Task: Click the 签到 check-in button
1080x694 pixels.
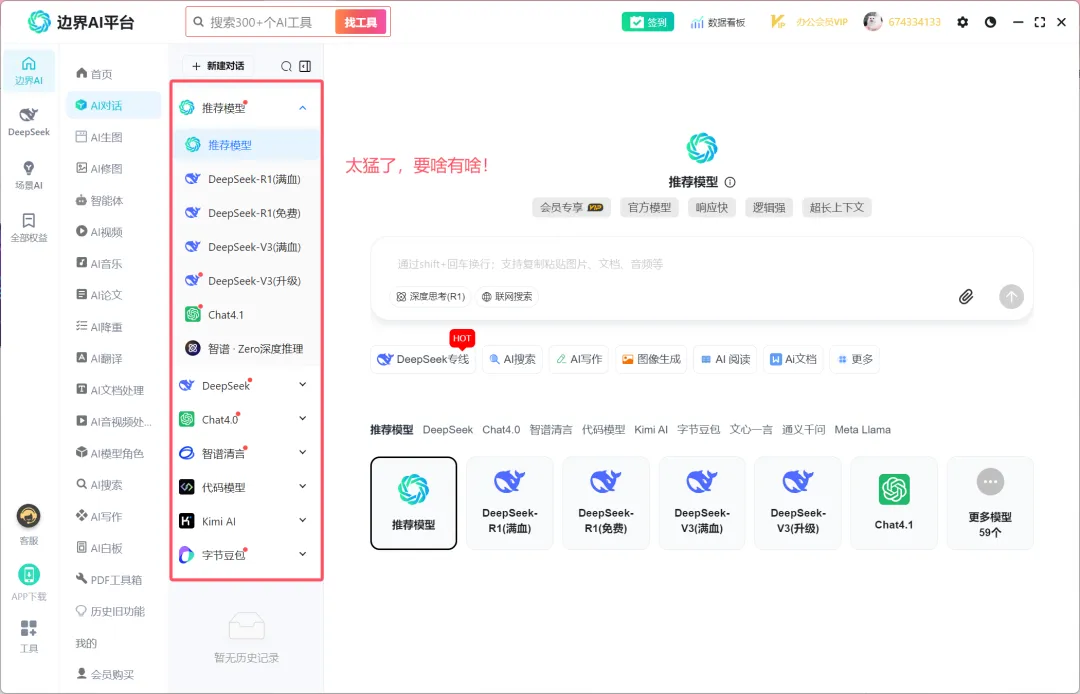Action: point(647,22)
